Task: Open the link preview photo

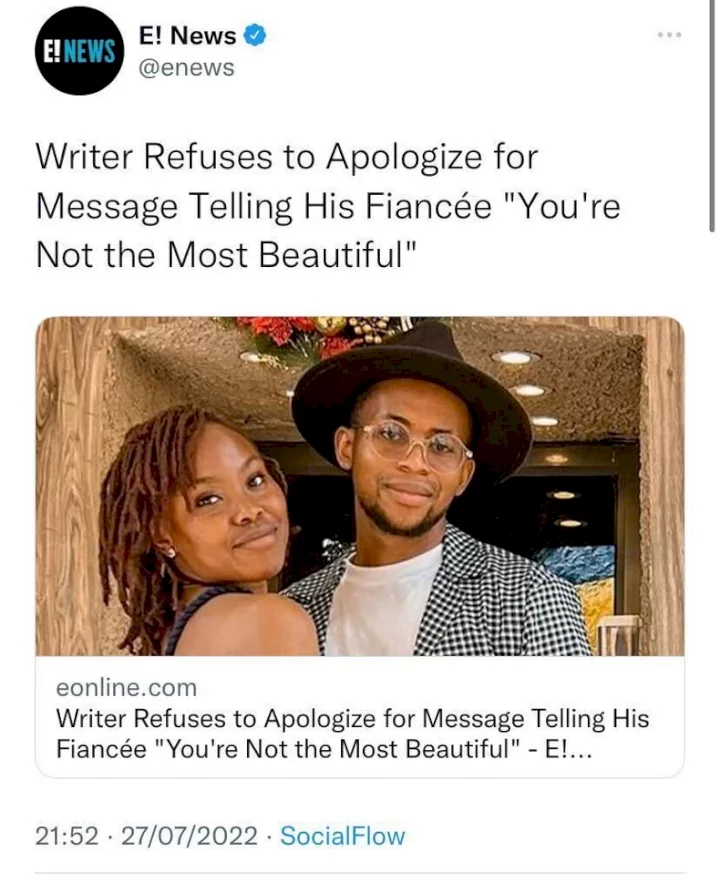Action: pyautogui.click(x=360, y=486)
